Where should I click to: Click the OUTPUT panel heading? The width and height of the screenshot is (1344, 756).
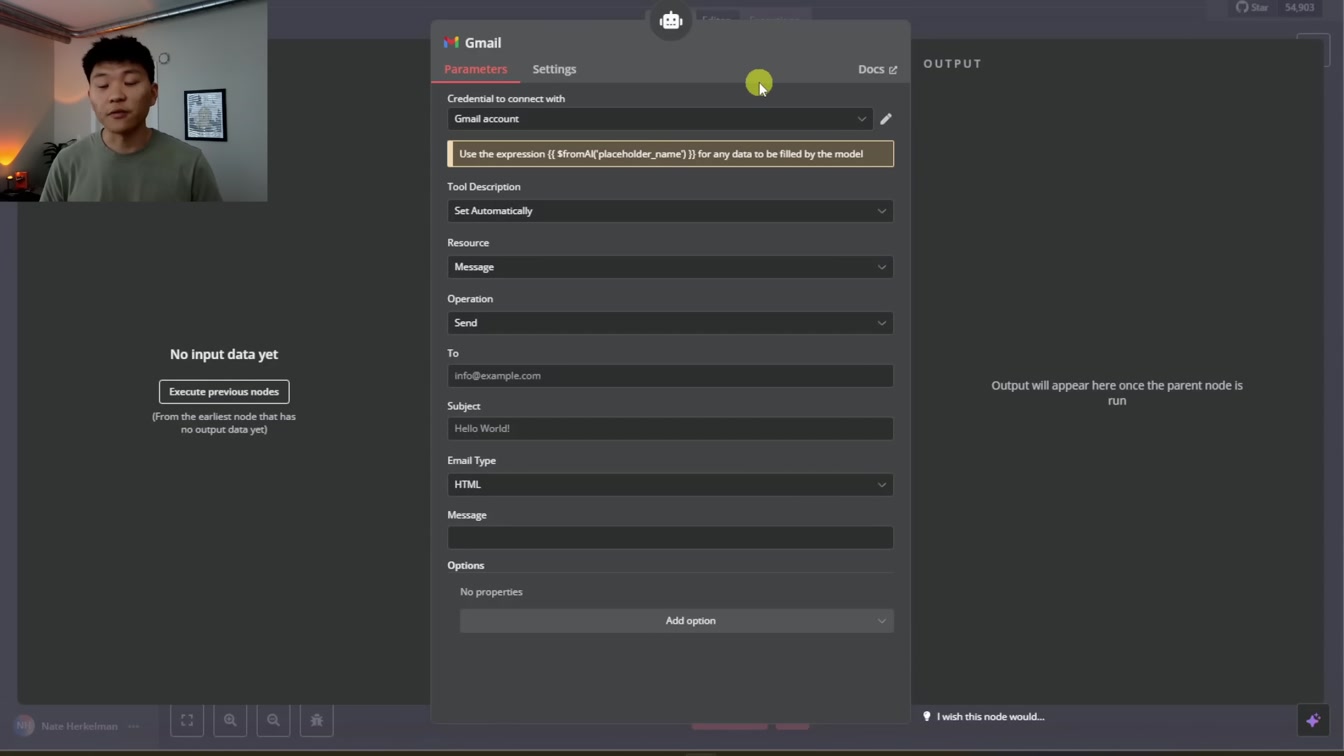click(952, 63)
